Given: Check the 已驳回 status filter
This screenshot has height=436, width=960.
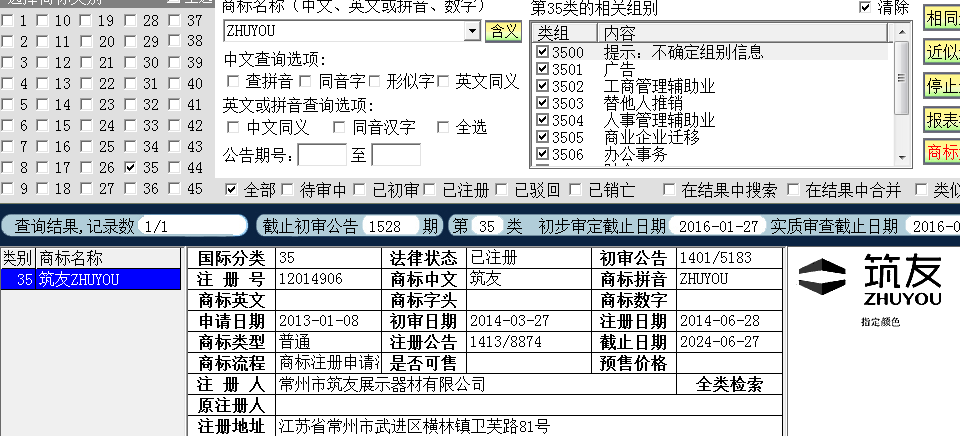Looking at the screenshot, I should tap(501, 189).
